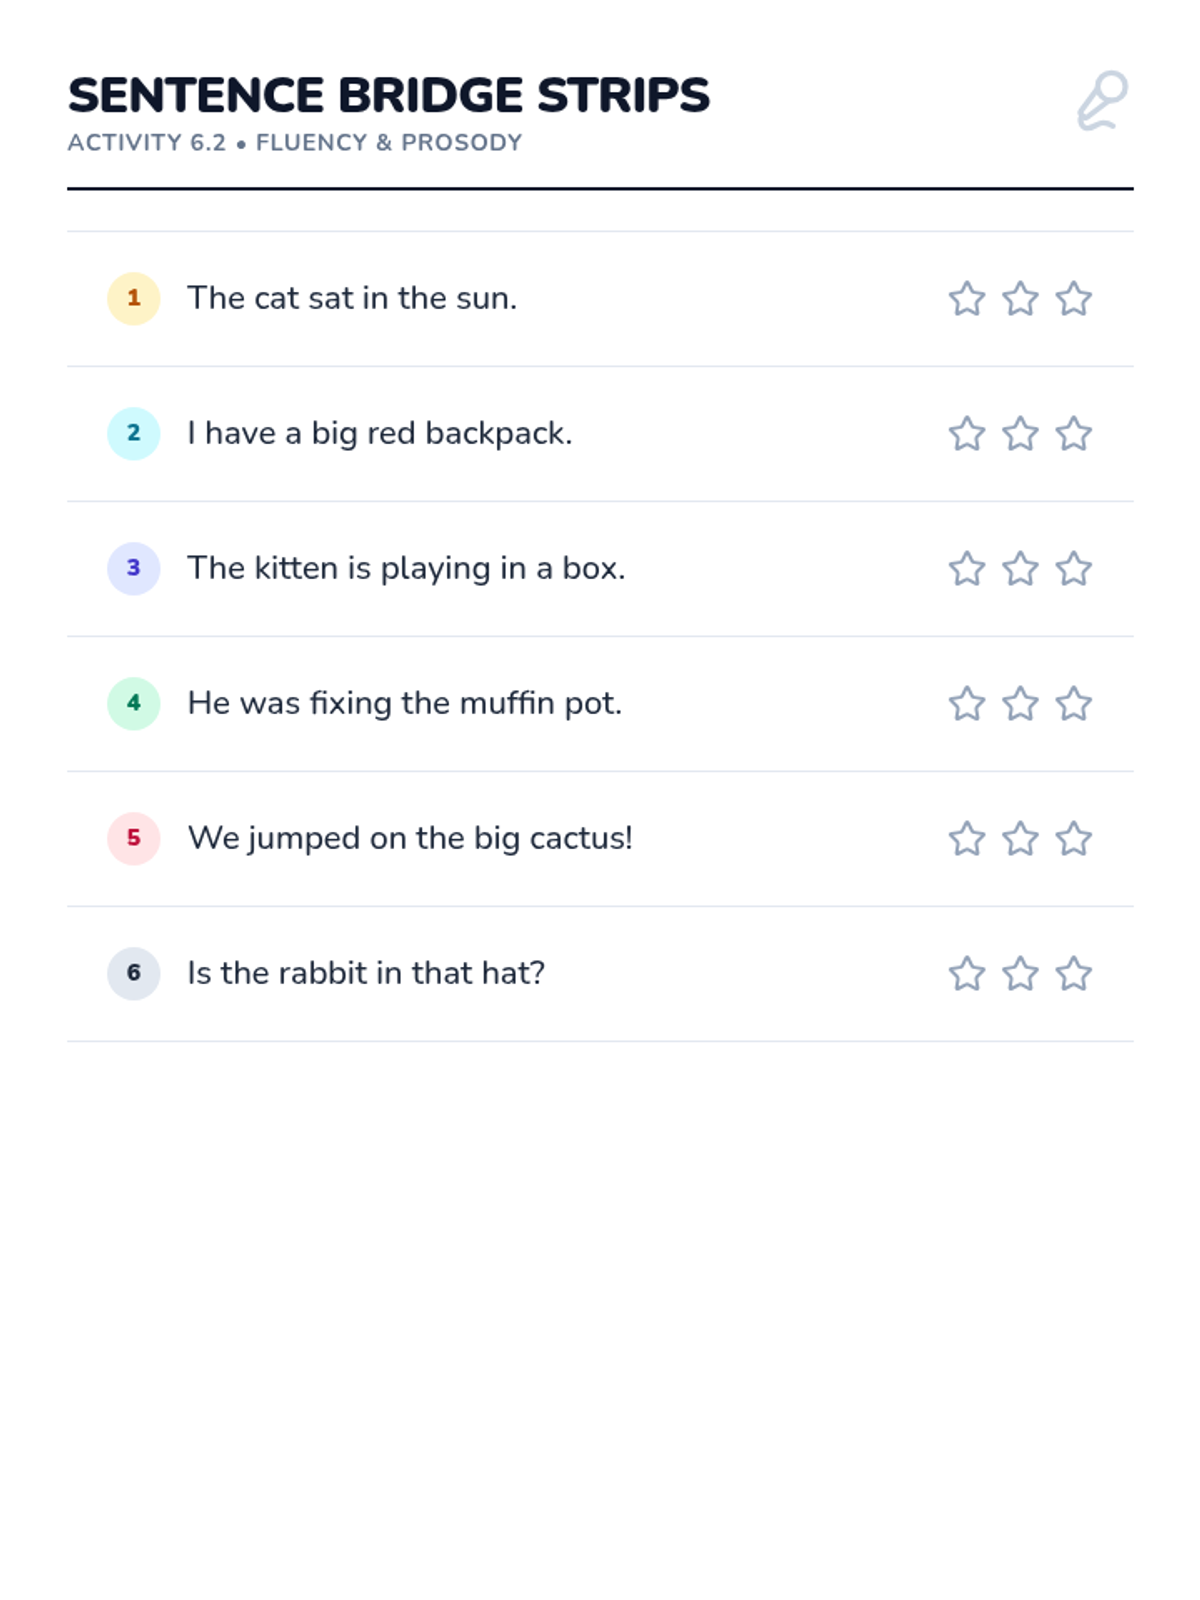
Task: Click the microphone icon in the header
Action: pos(1102,101)
